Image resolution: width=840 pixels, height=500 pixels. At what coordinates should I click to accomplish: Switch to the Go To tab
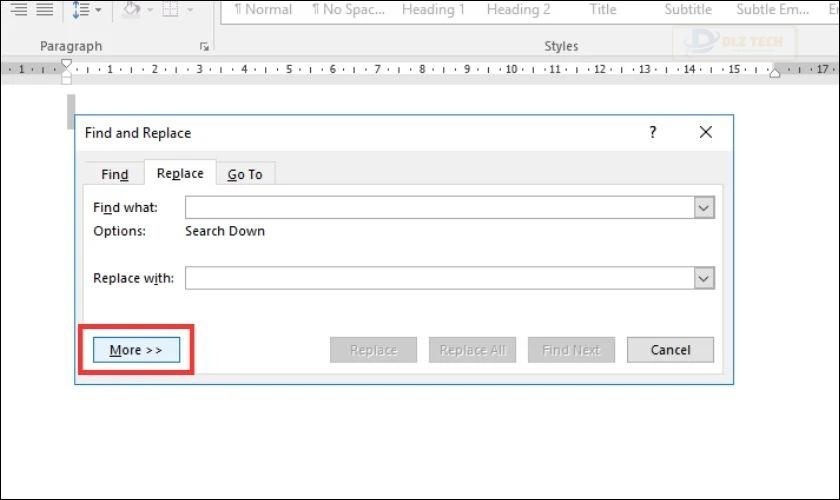point(245,174)
